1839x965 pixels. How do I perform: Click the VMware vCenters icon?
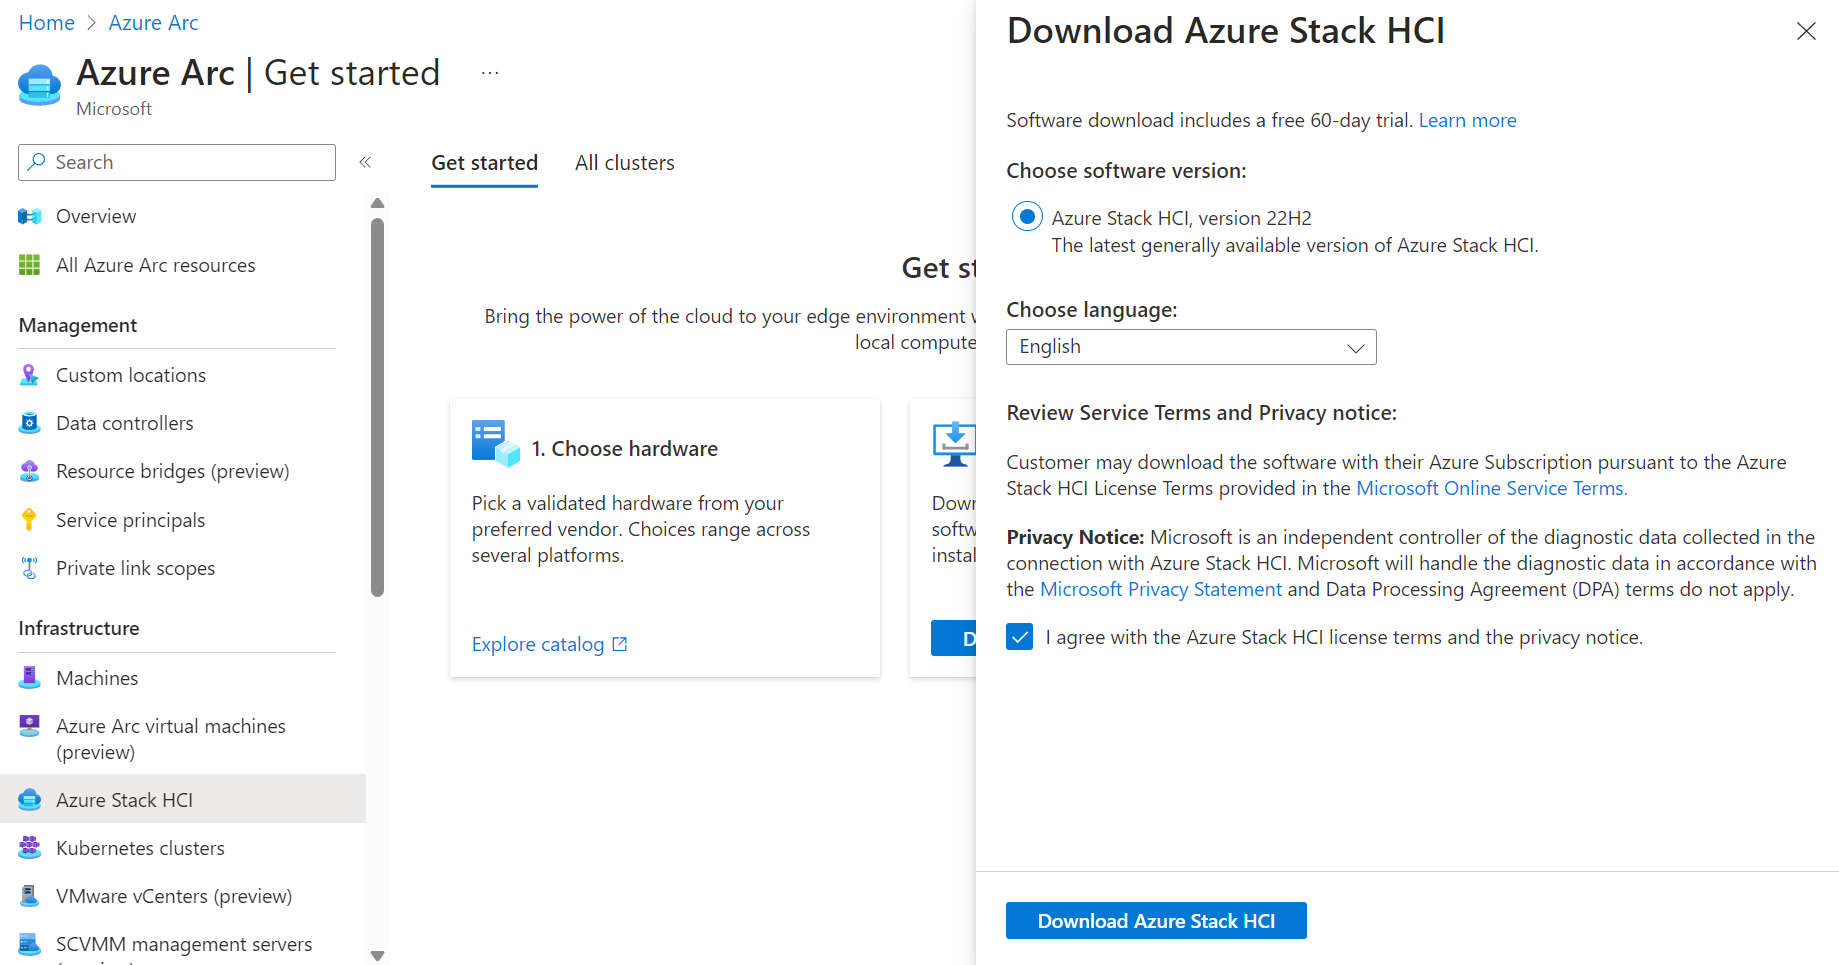click(x=30, y=896)
